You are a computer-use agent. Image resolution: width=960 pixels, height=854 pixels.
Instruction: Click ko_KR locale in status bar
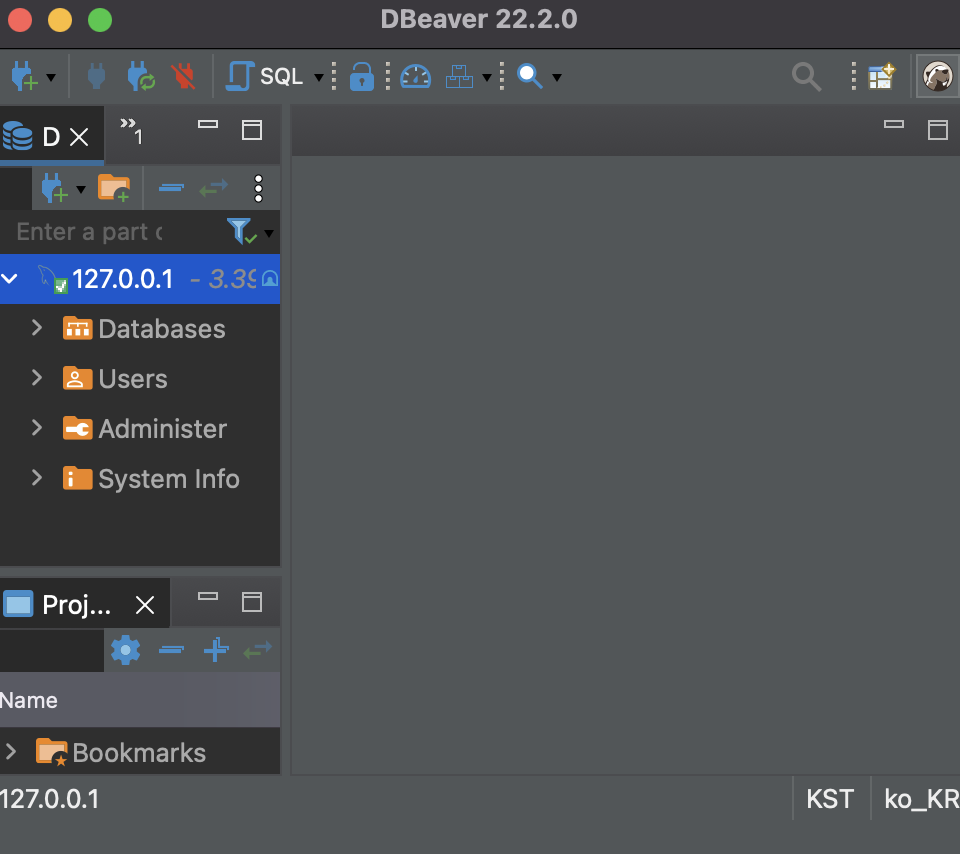point(921,799)
